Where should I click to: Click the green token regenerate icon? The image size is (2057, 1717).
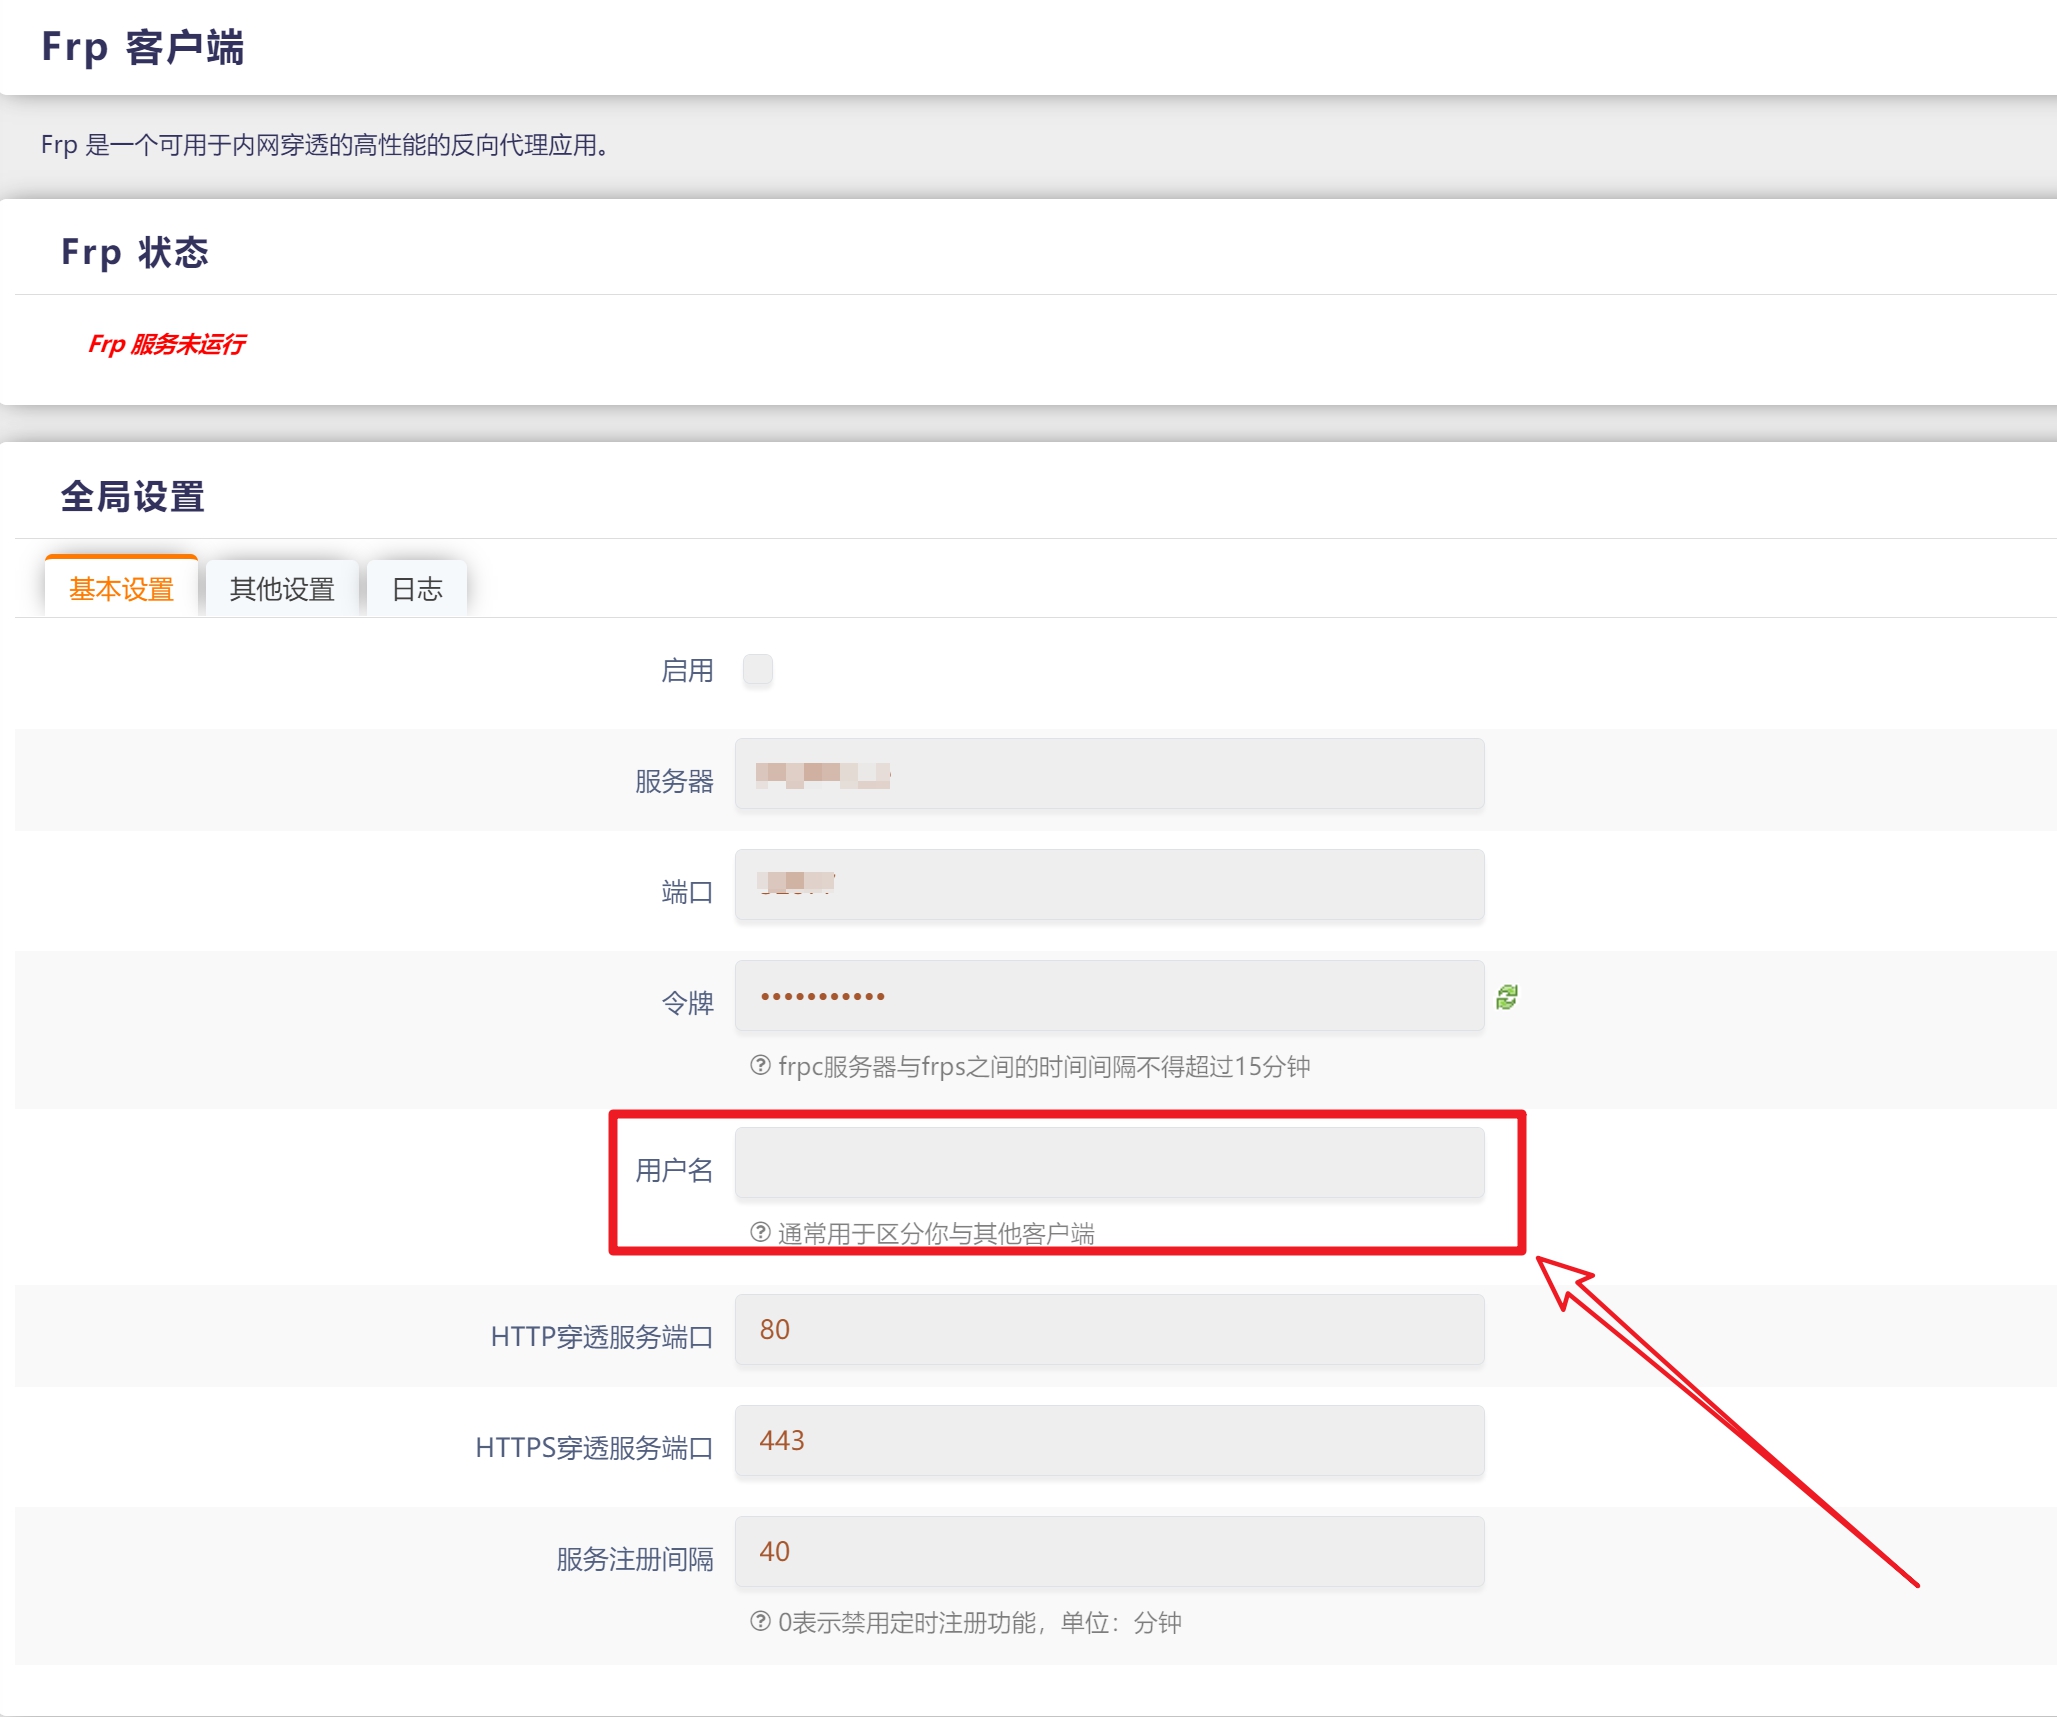1508,997
